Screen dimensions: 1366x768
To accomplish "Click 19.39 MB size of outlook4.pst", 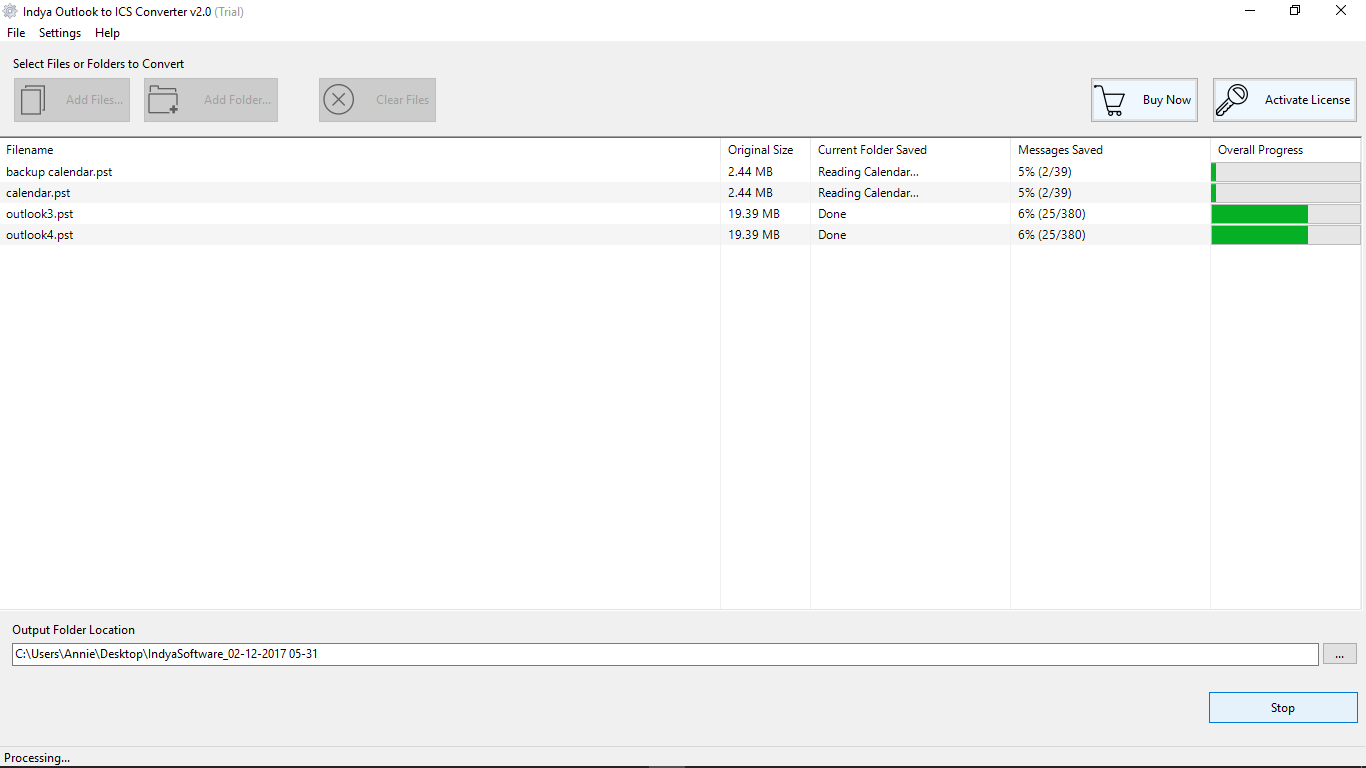I will pyautogui.click(x=754, y=235).
